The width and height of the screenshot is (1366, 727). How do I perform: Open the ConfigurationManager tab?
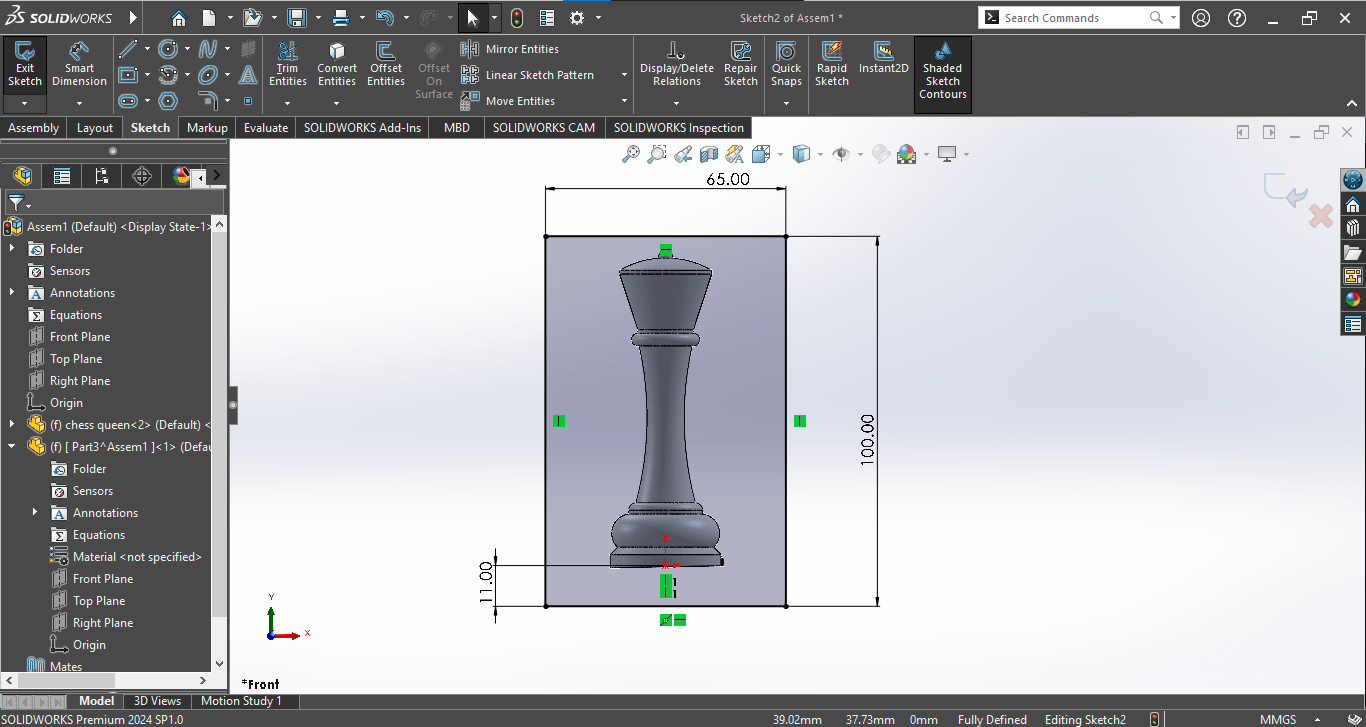(x=101, y=176)
